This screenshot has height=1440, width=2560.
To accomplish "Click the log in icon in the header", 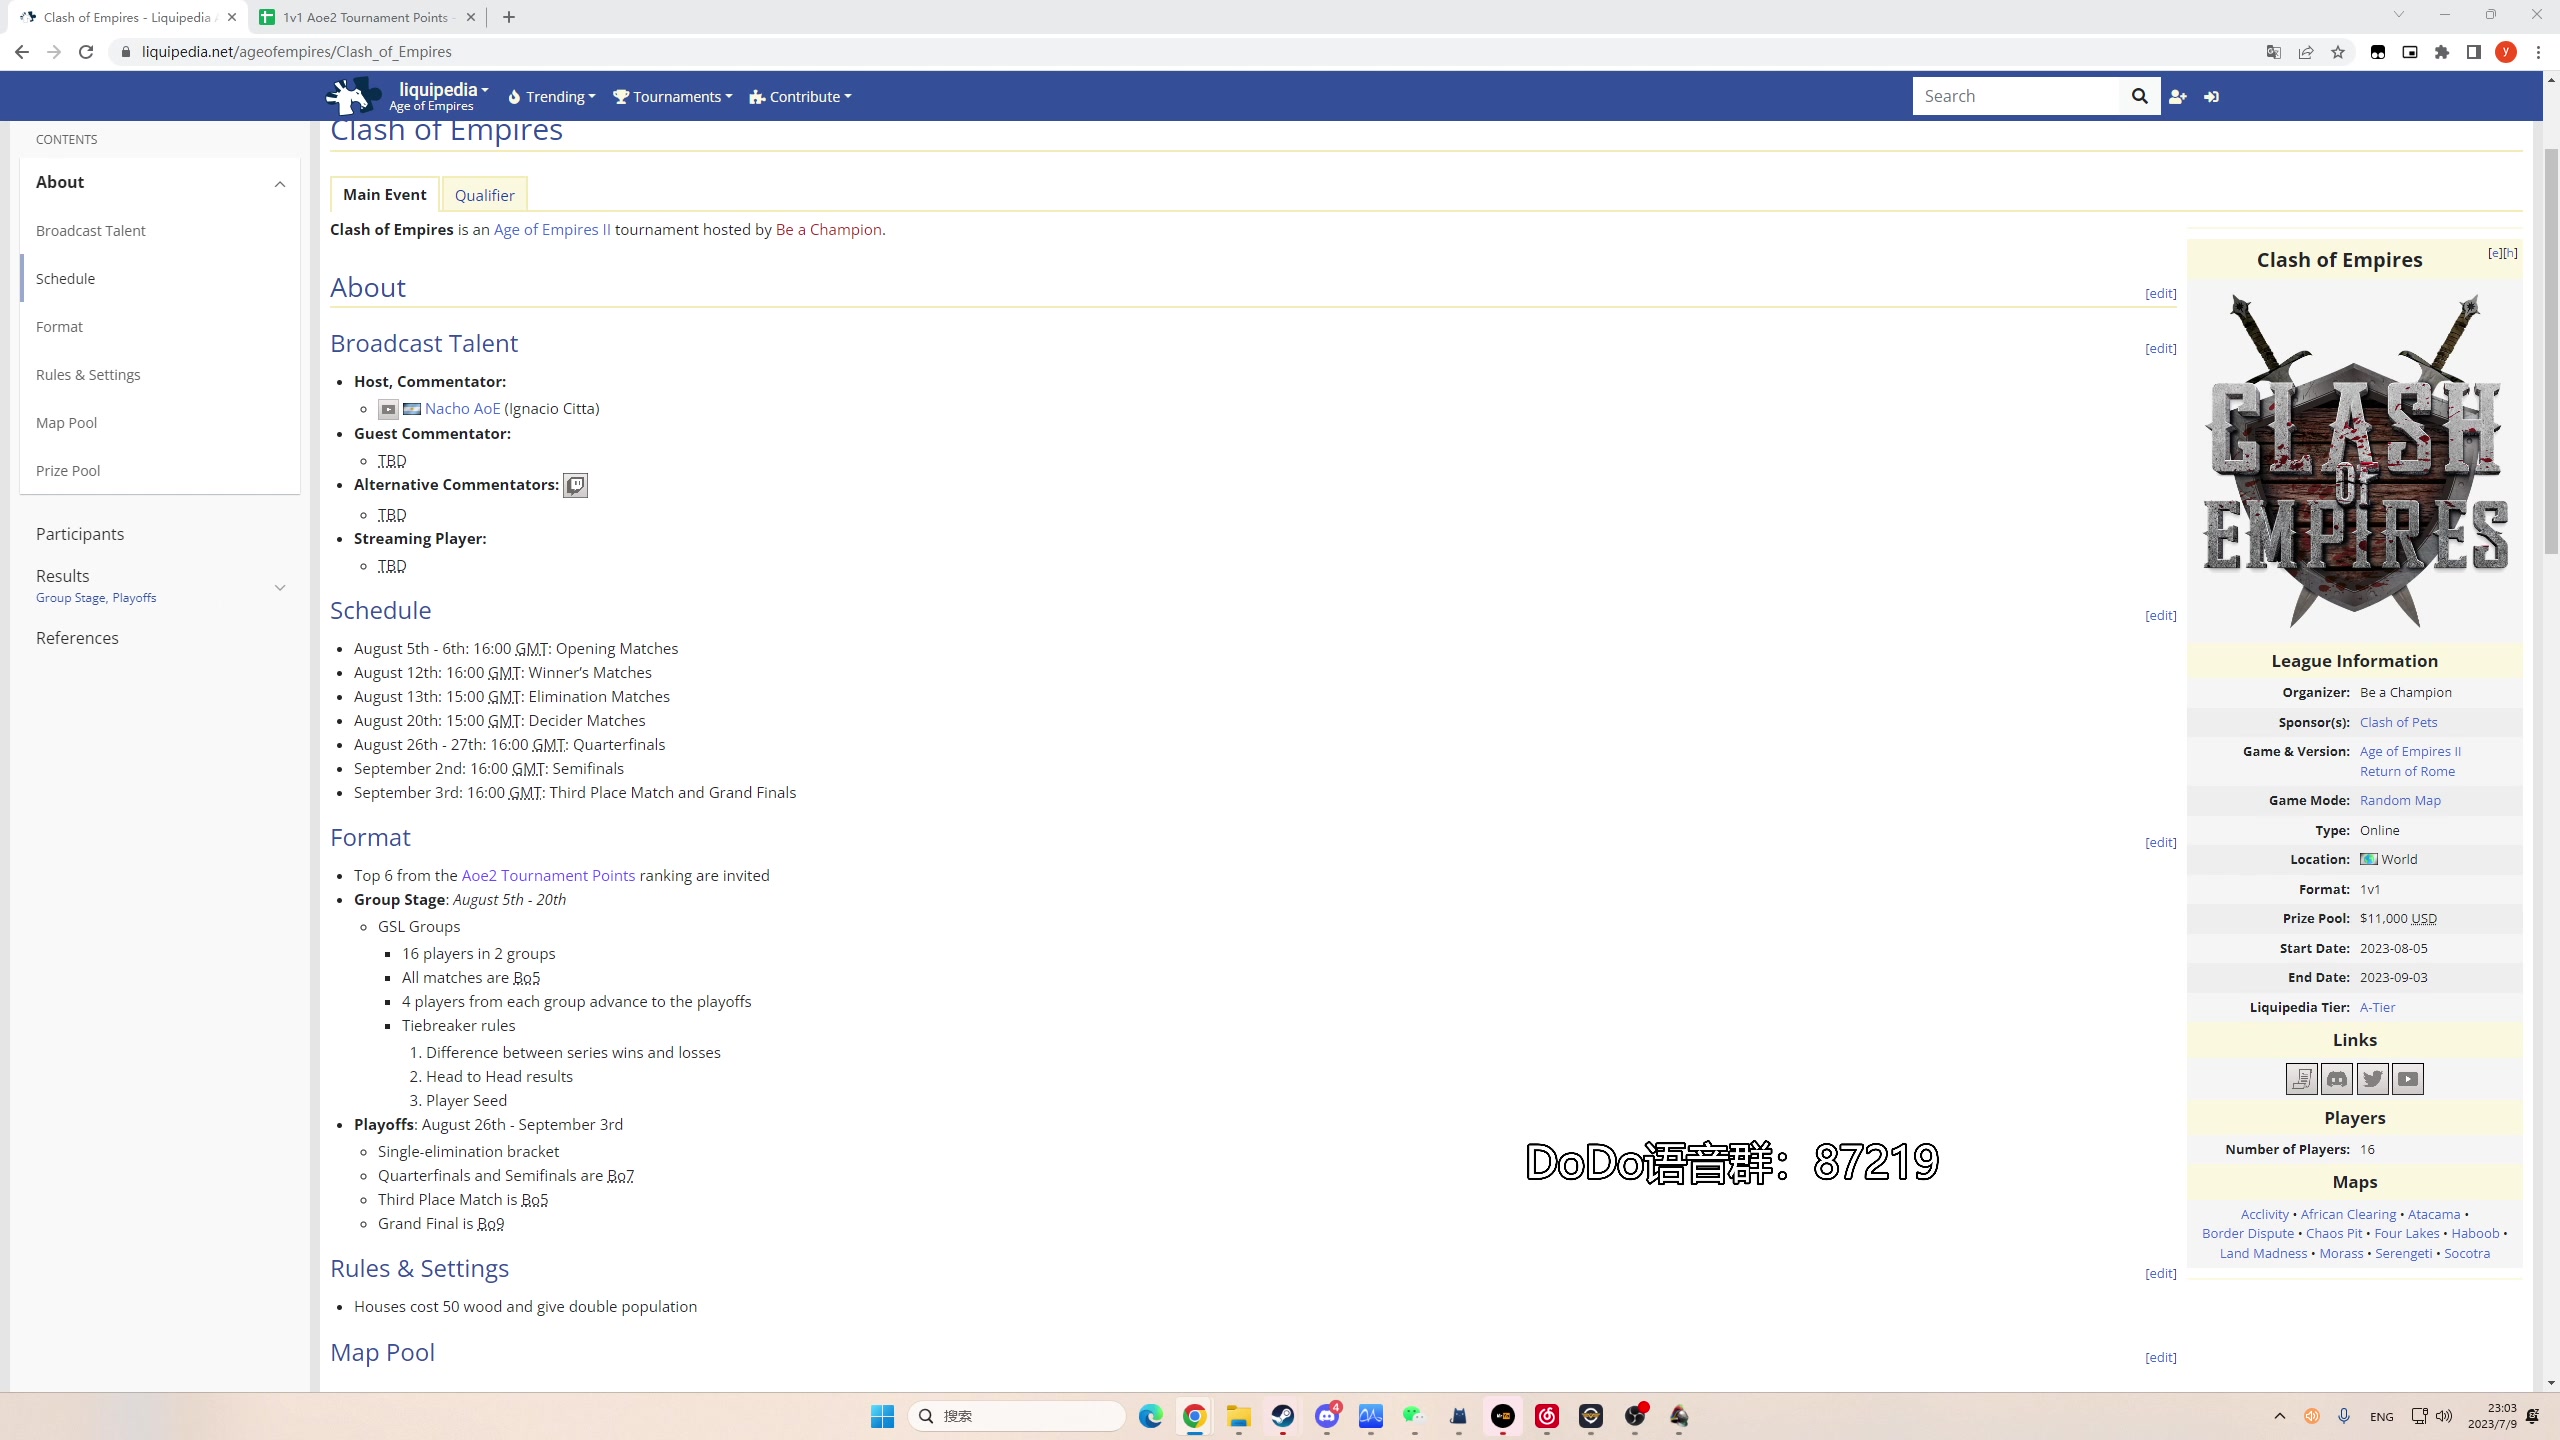I will click(2211, 96).
